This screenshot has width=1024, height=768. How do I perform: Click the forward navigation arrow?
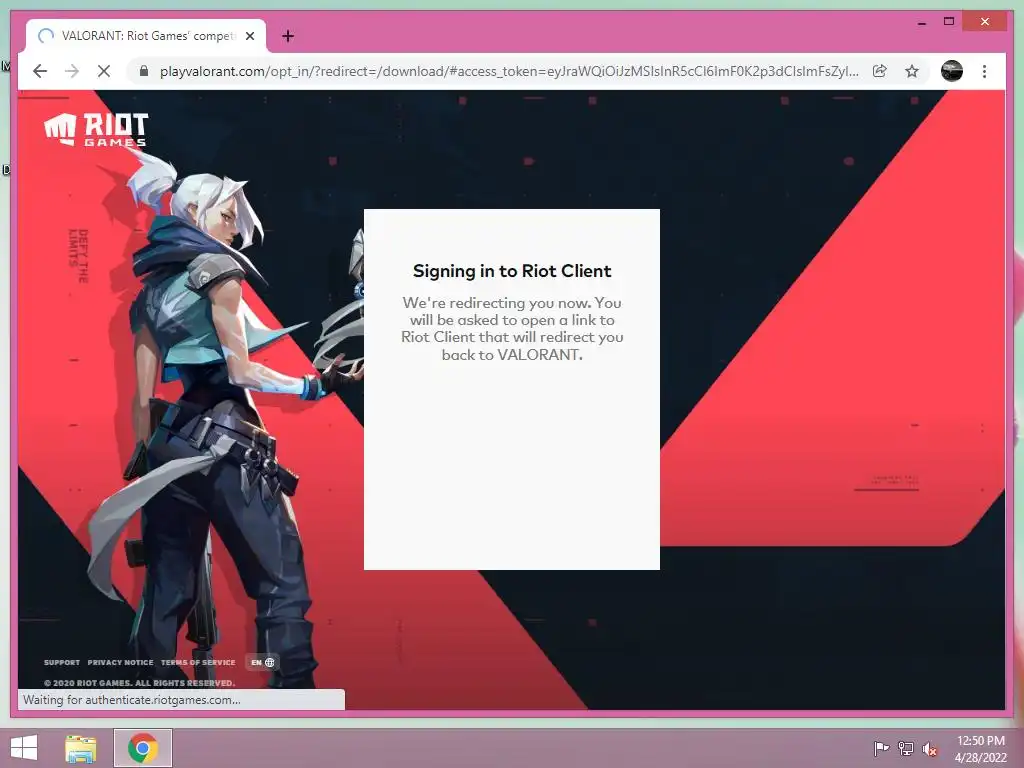pos(72,71)
